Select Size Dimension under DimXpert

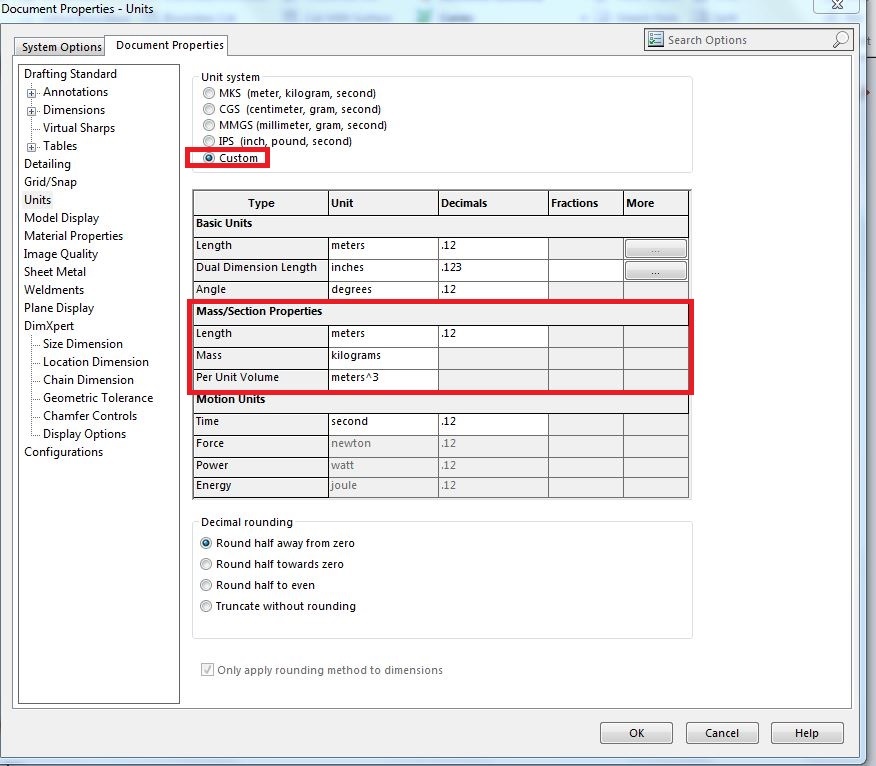coord(83,344)
